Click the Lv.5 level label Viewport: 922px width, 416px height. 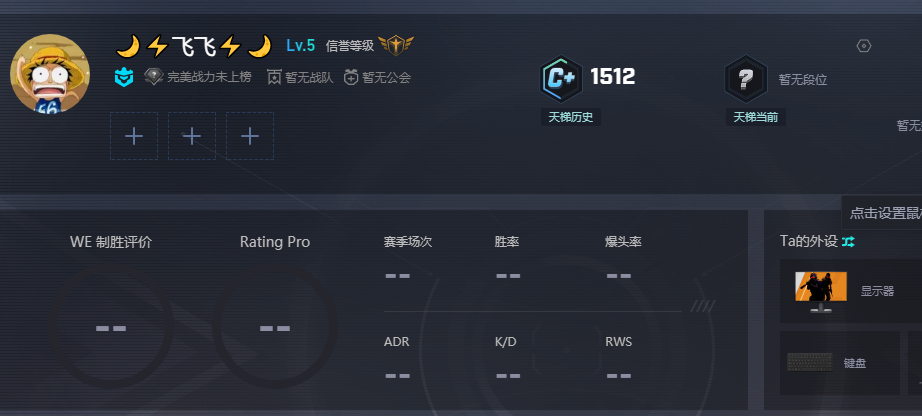point(300,45)
